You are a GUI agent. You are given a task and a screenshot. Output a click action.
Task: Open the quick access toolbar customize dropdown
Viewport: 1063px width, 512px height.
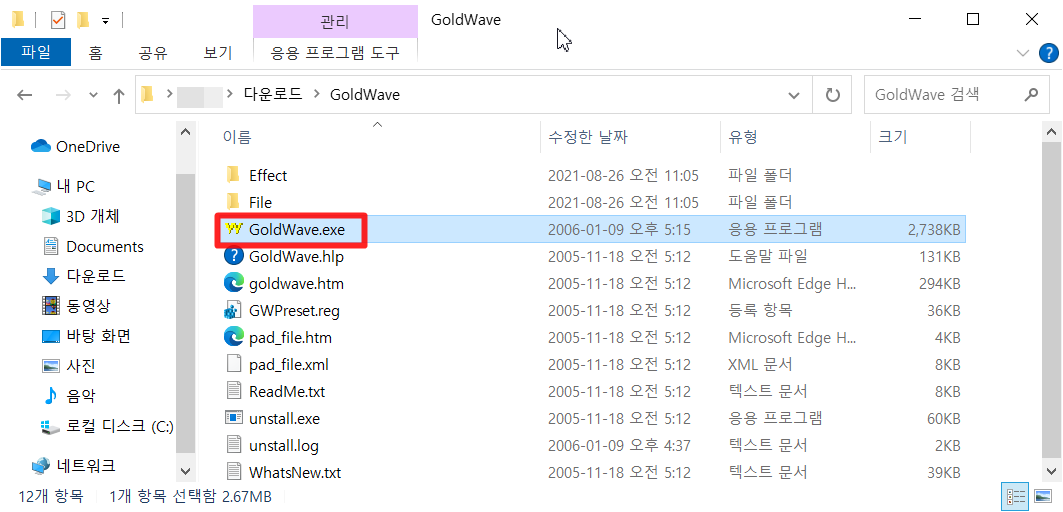tap(105, 21)
